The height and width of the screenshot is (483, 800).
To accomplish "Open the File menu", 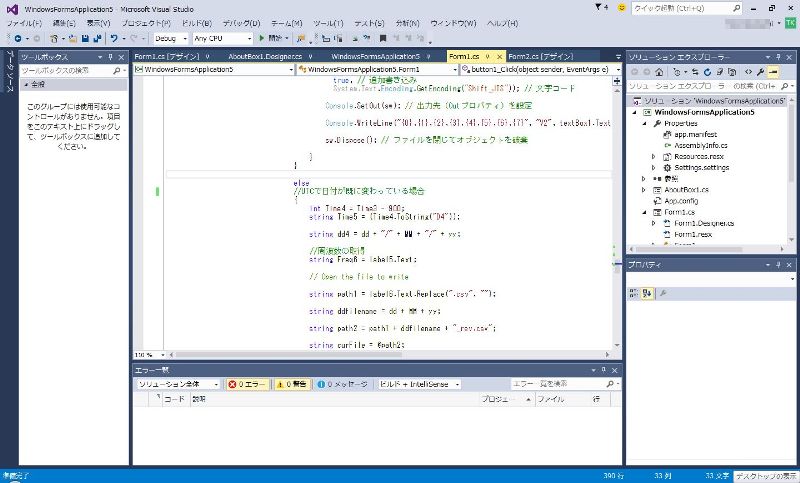I will 24,23.
